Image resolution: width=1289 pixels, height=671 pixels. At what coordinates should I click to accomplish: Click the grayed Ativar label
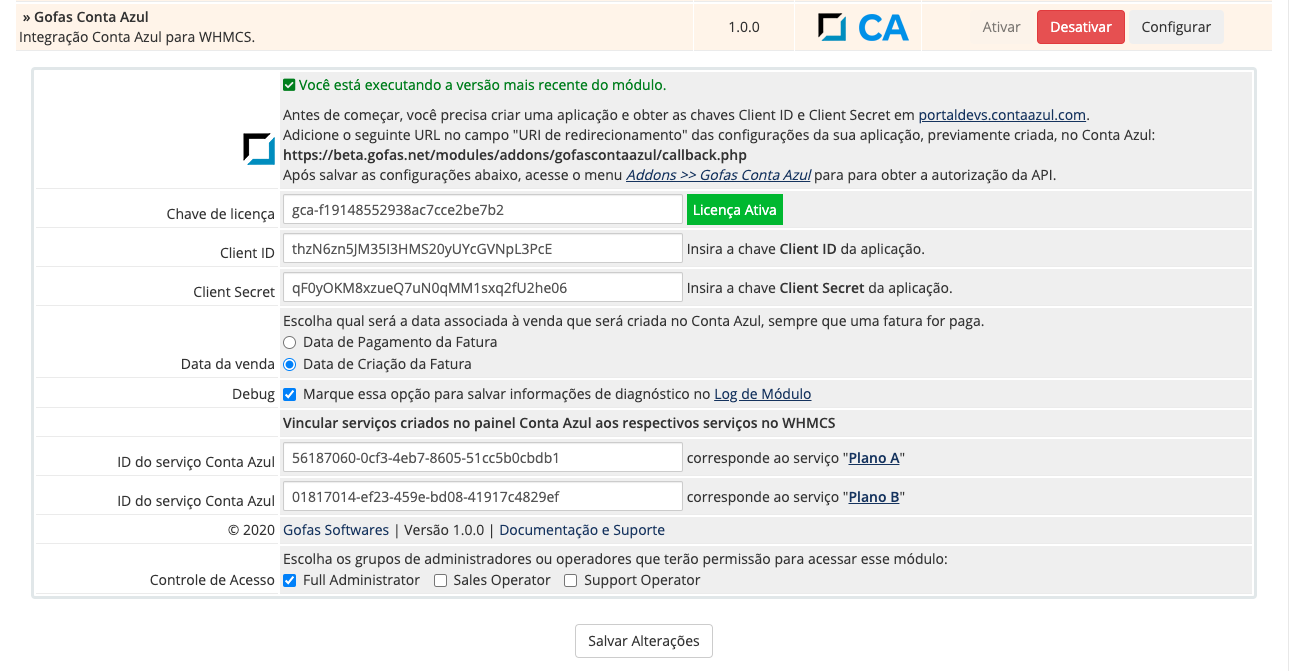(x=1002, y=27)
